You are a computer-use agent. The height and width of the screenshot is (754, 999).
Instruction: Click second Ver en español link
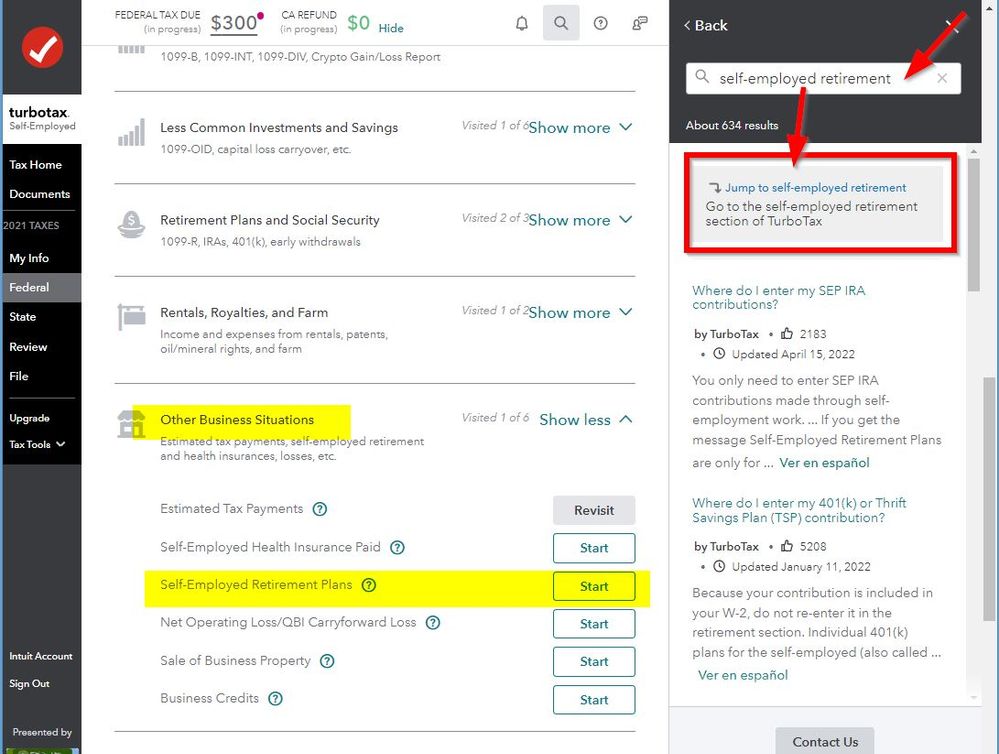click(743, 675)
